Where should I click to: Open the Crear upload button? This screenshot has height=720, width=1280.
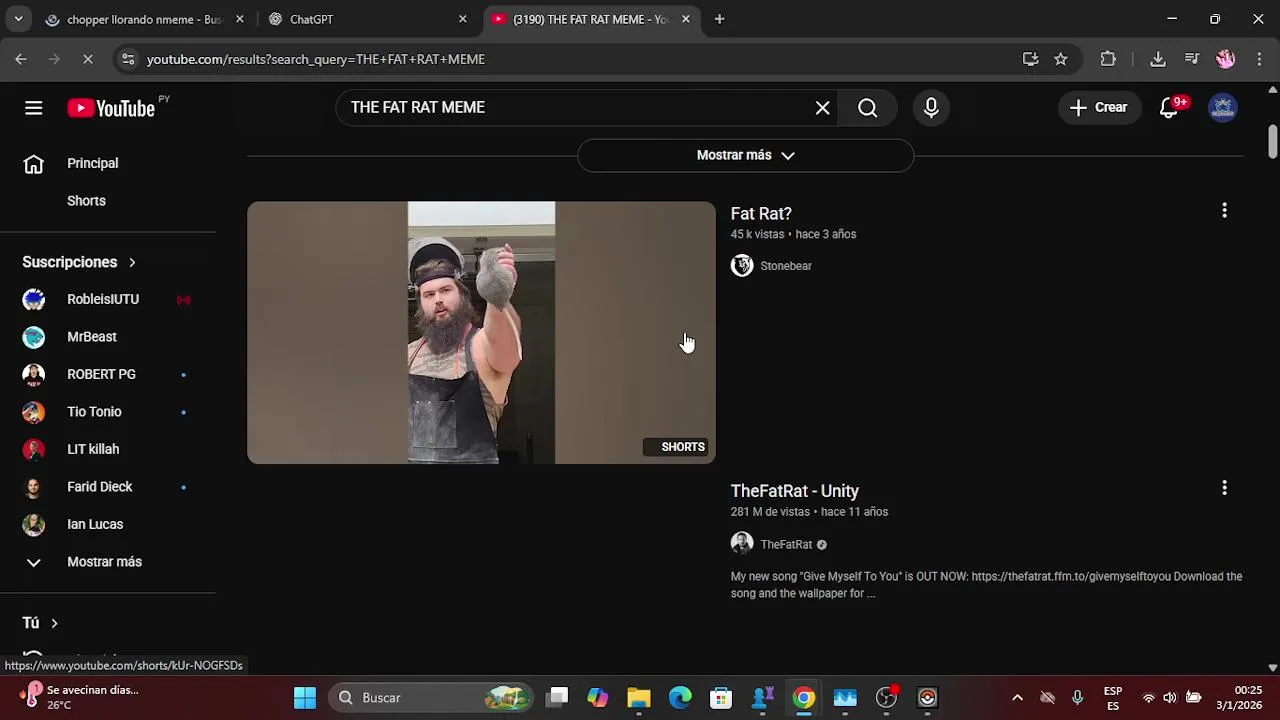click(1099, 108)
